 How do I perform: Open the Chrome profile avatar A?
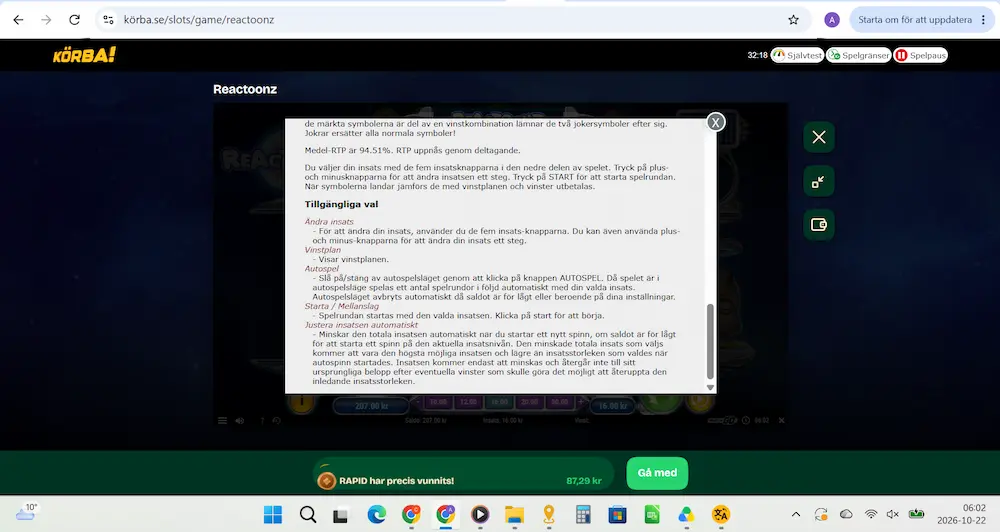coord(832,20)
